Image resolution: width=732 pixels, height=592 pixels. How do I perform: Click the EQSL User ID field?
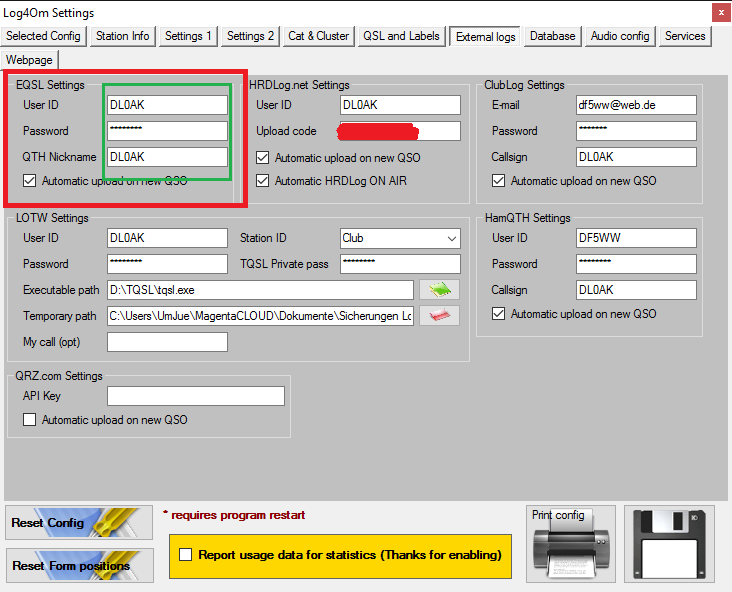(x=167, y=105)
